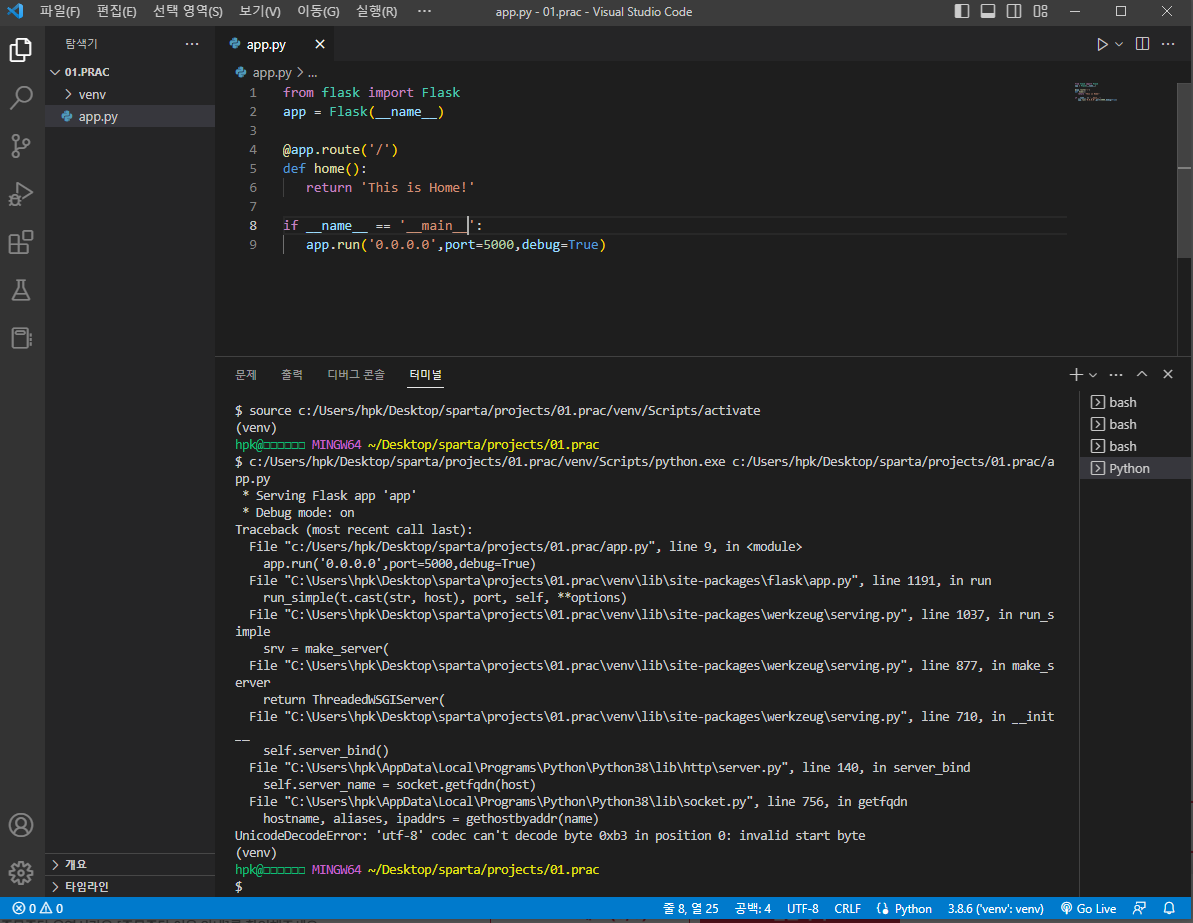Open the Explorer view in activity bar

coord(21,50)
